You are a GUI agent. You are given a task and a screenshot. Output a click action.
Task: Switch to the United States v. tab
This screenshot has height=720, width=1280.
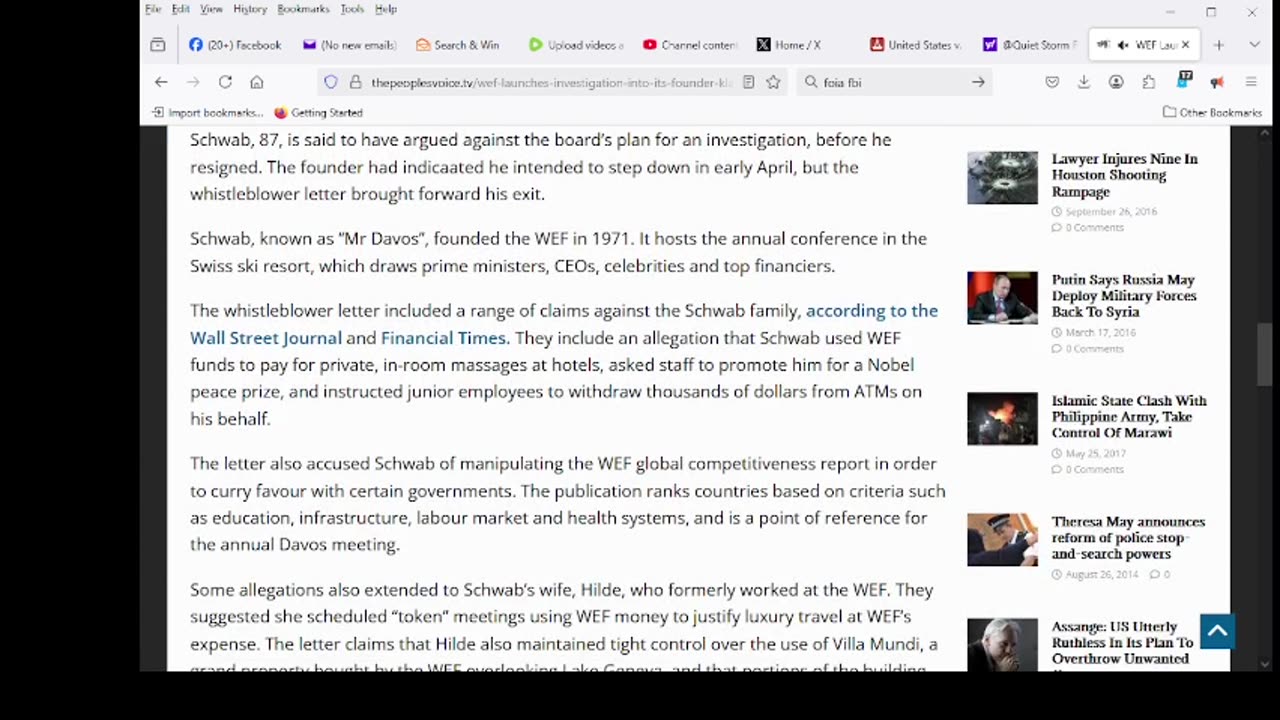coord(916,45)
